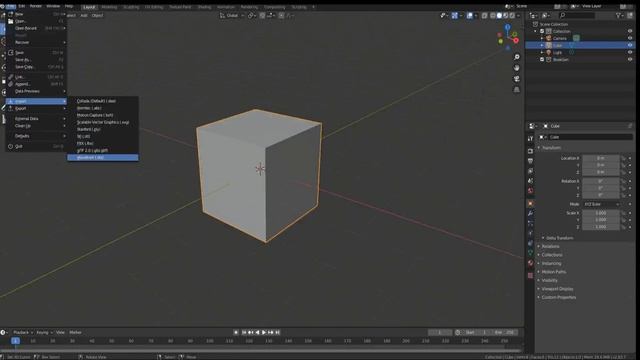The width and height of the screenshot is (640, 360).
Task: Open the Export submenu in File menu
Action: click(x=36, y=109)
